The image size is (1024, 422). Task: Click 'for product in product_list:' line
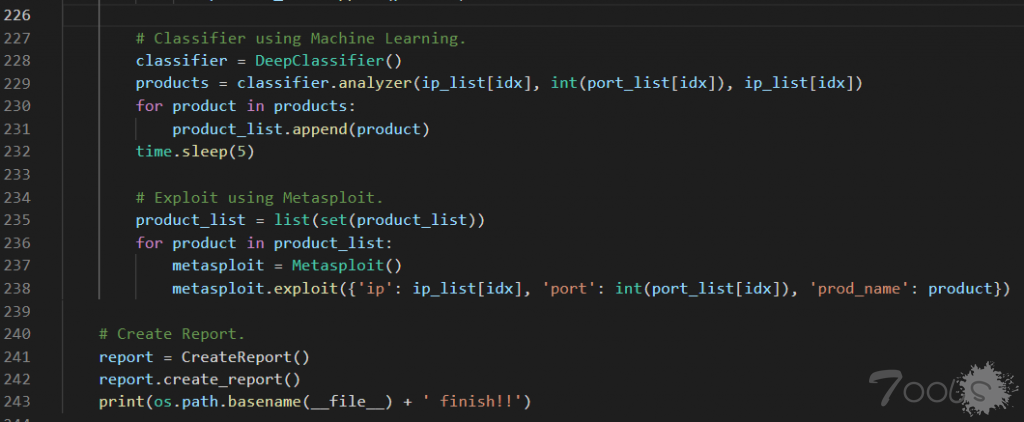[x=264, y=242]
